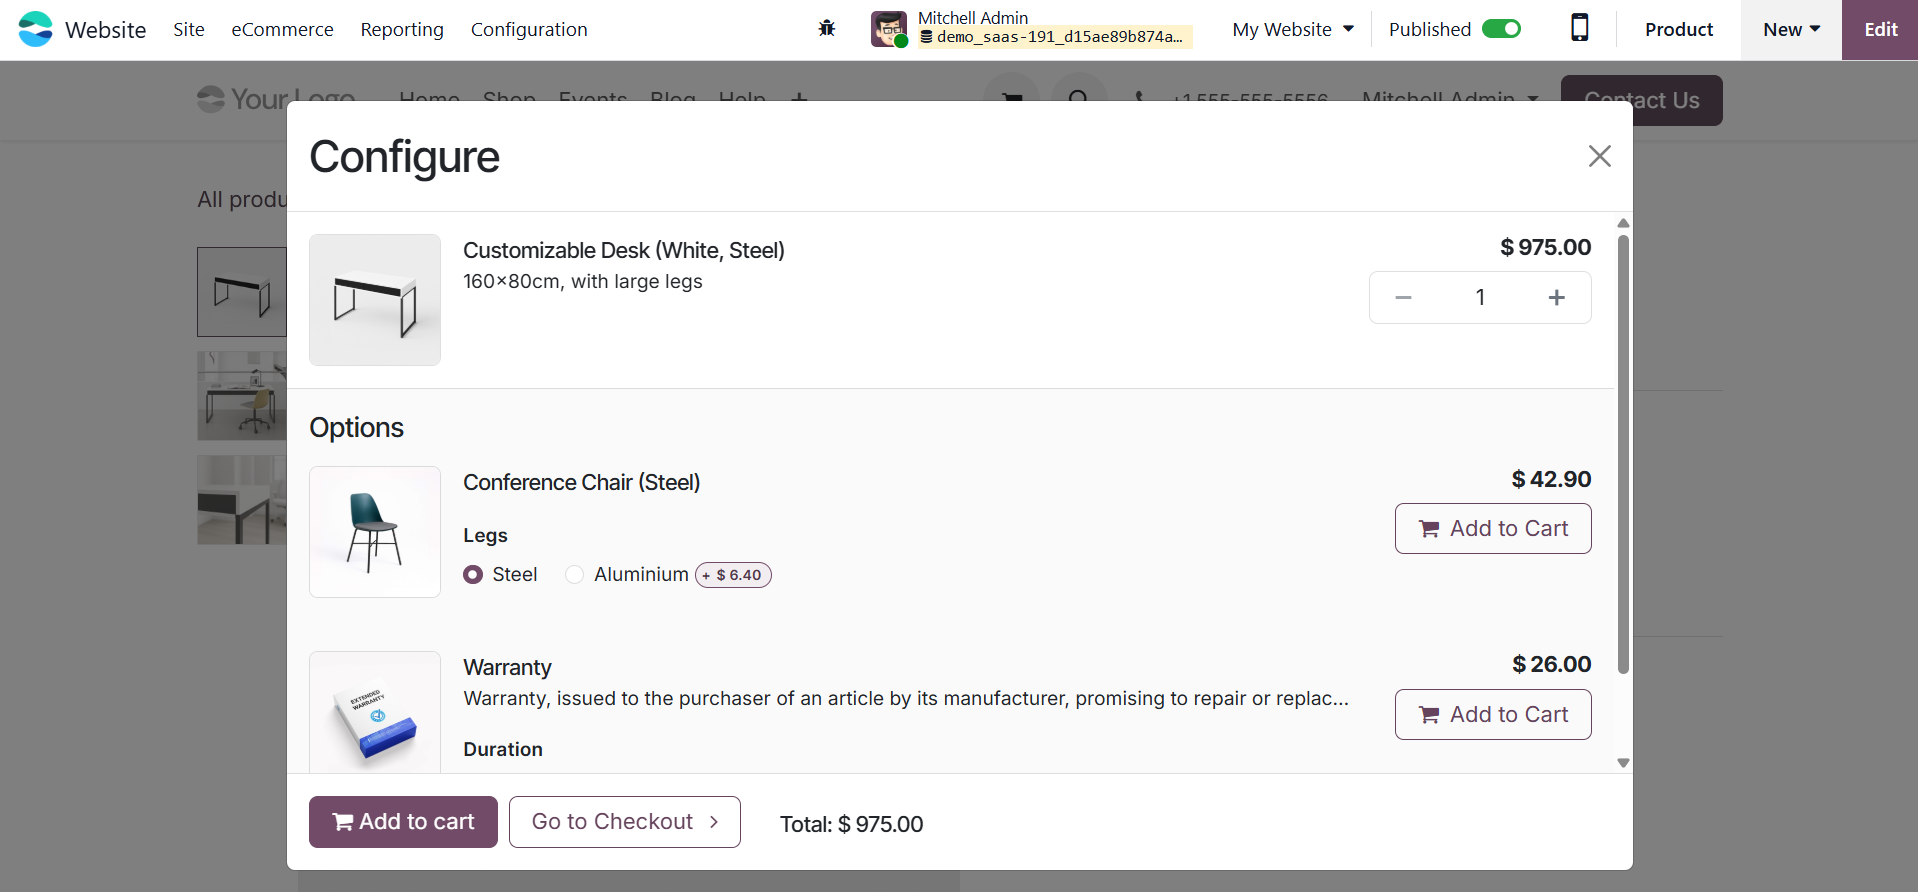Select the Steel legs radio button
1918x892 pixels.
click(473, 575)
